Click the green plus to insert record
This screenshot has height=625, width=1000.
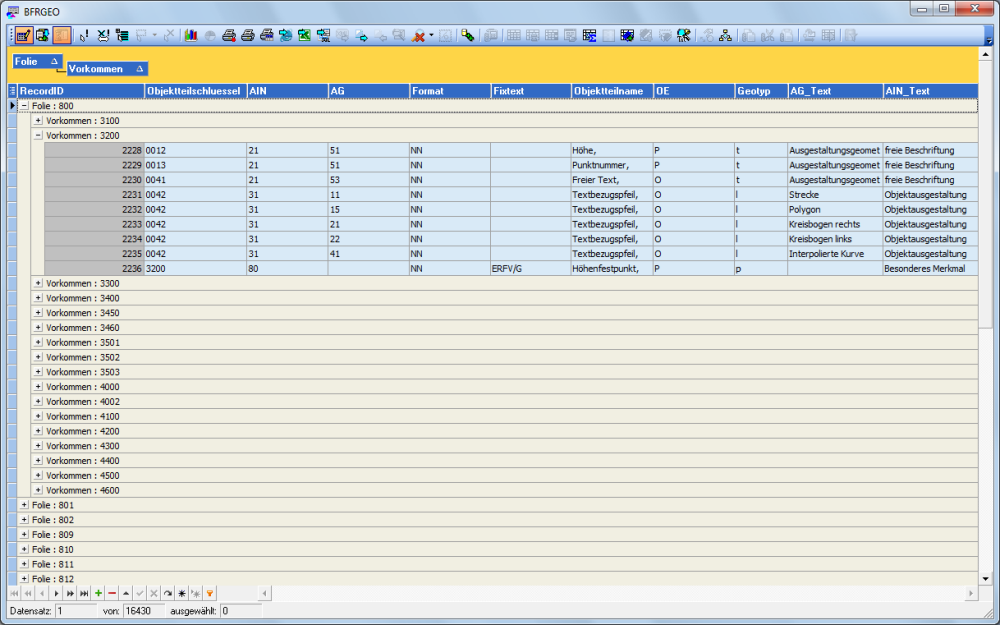(98, 593)
